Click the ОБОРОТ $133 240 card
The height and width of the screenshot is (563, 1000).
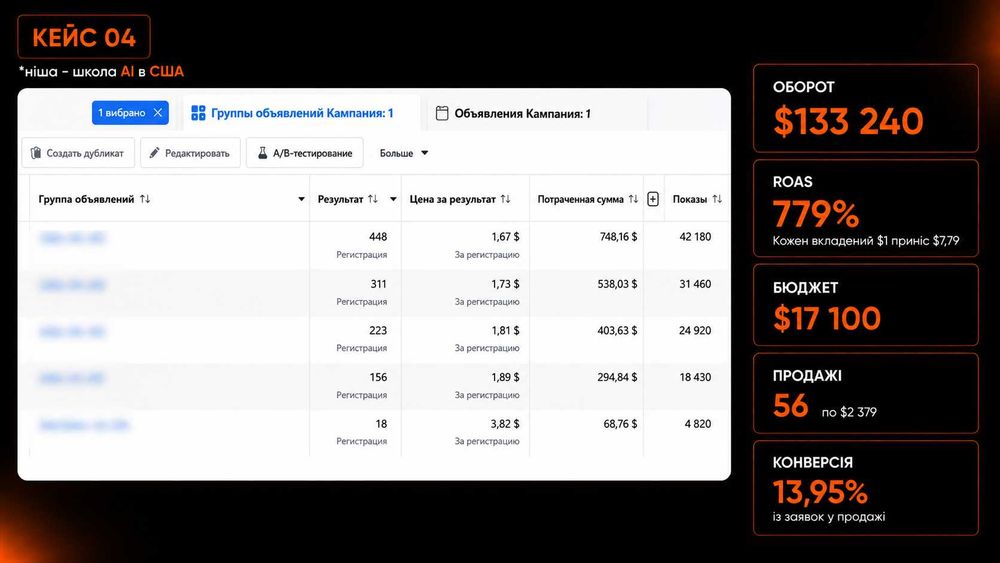pyautogui.click(x=865, y=108)
